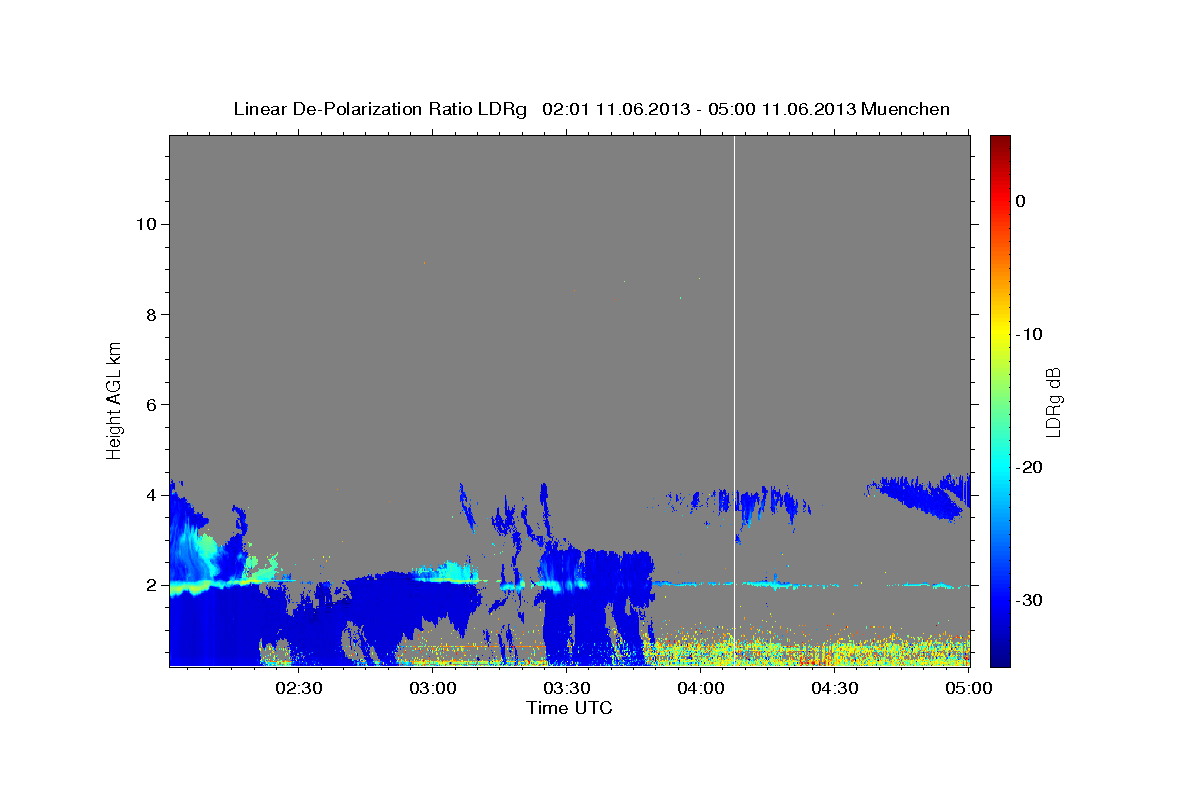Click the dark blue bottom of the colorbar
The height and width of the screenshot is (800, 1200).
[1000, 655]
